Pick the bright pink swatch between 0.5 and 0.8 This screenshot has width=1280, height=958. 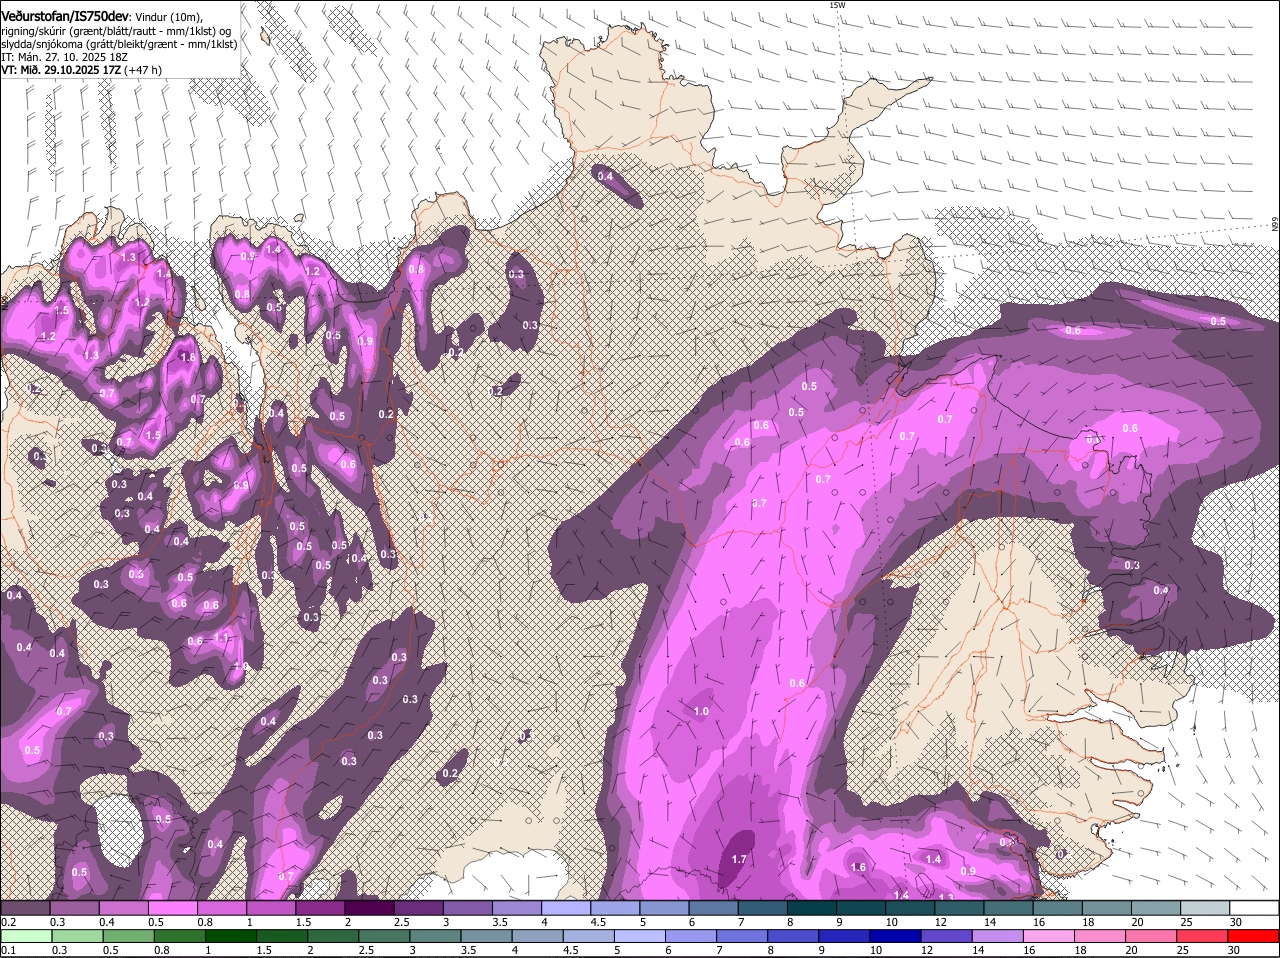[174, 908]
